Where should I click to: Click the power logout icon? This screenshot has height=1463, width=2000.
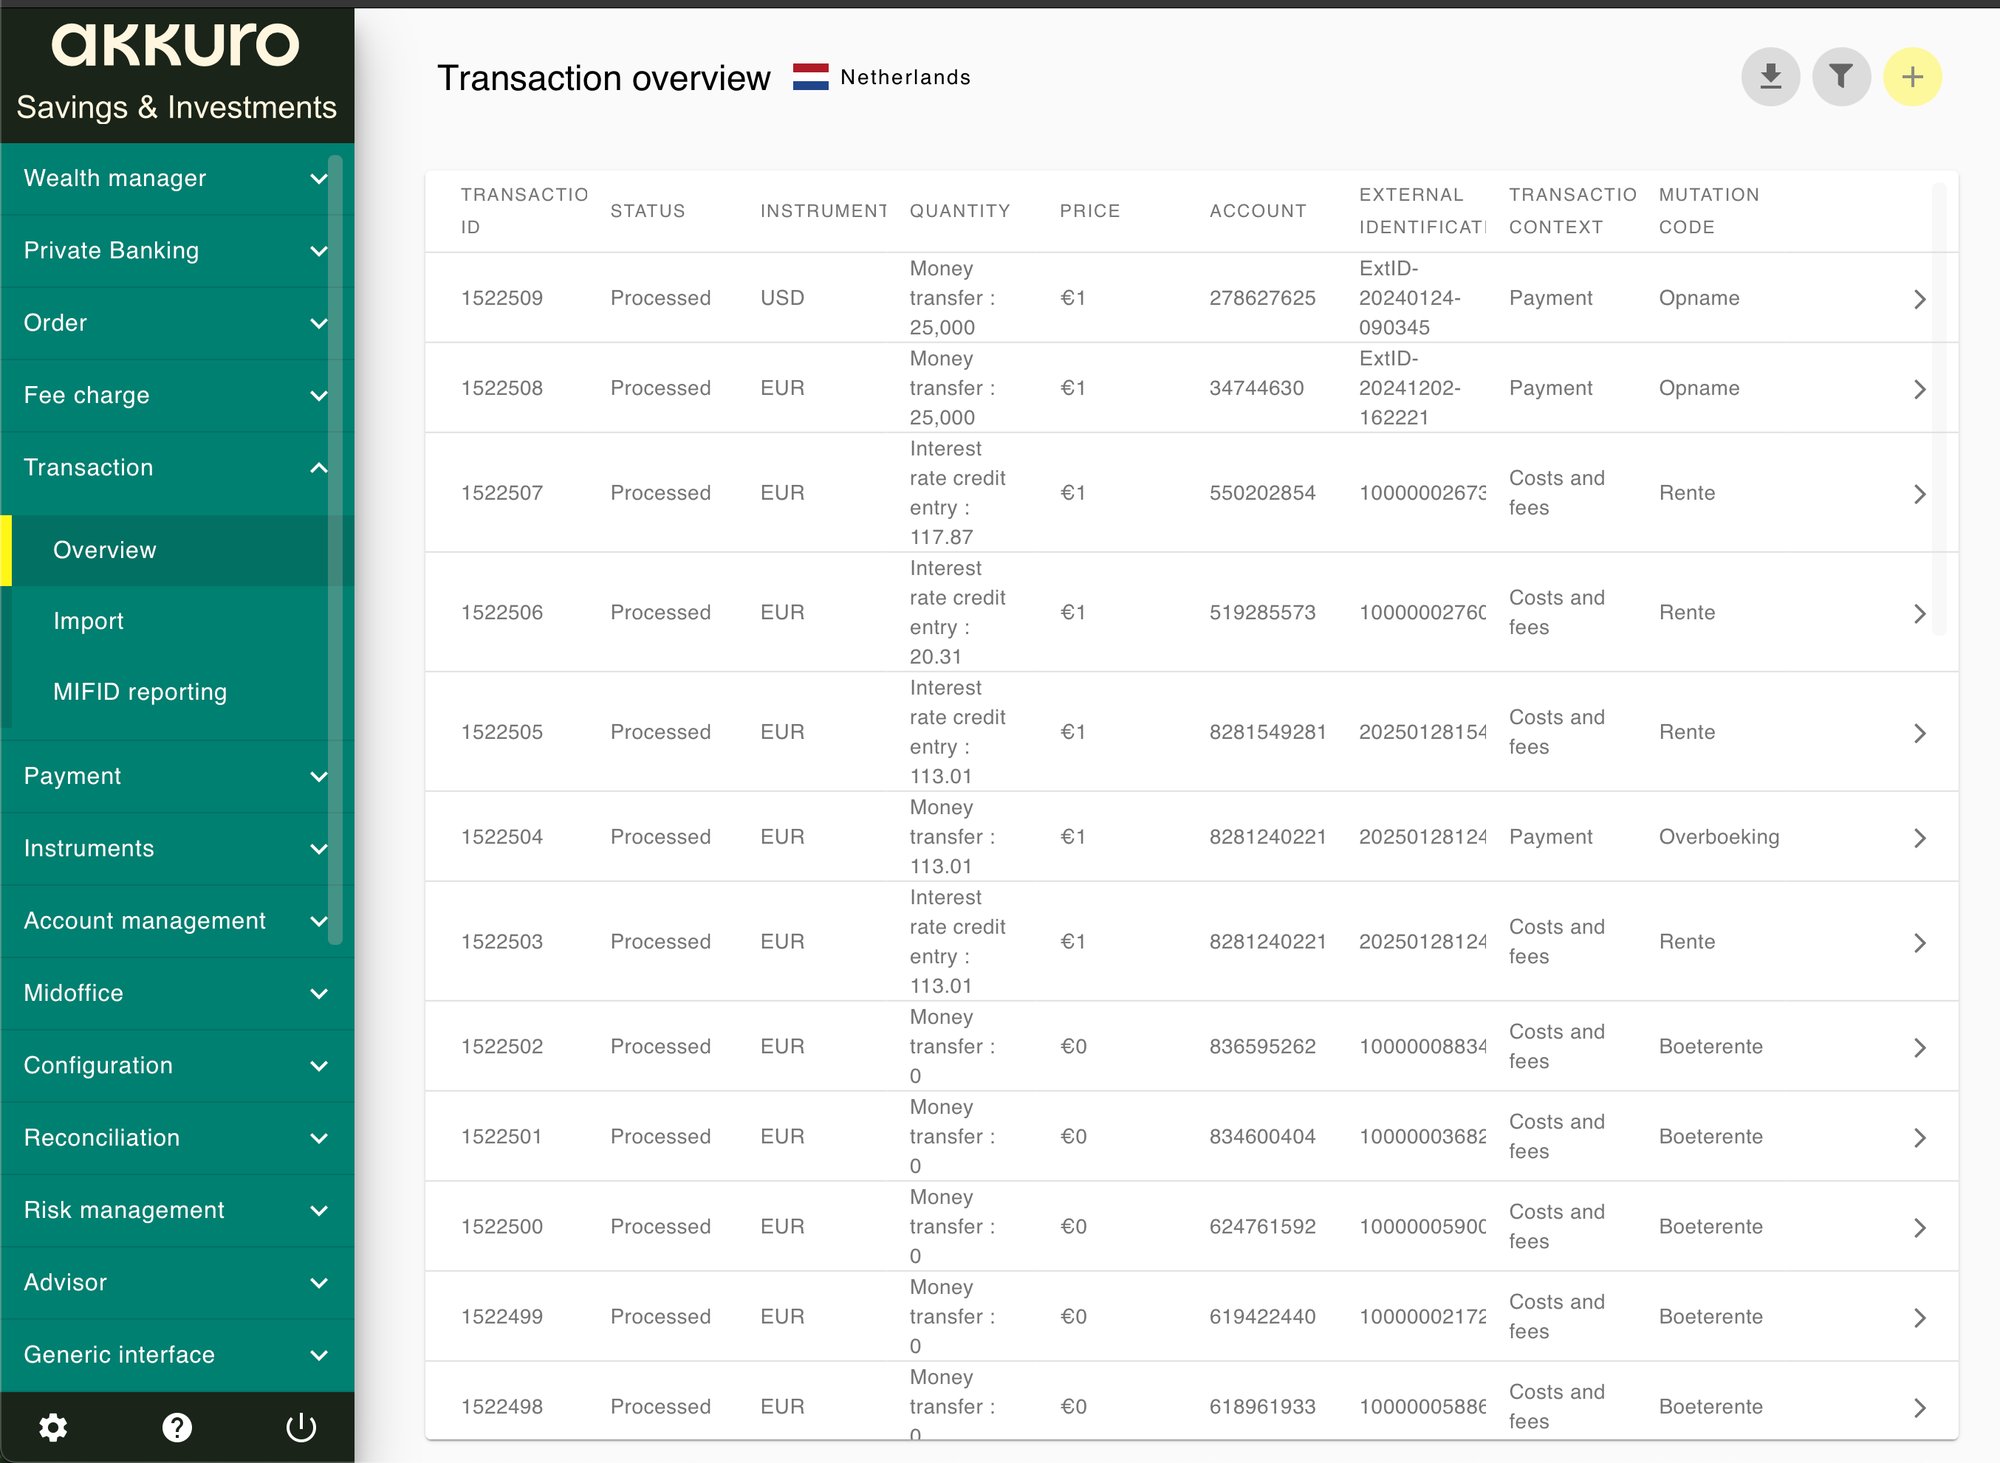(x=301, y=1427)
